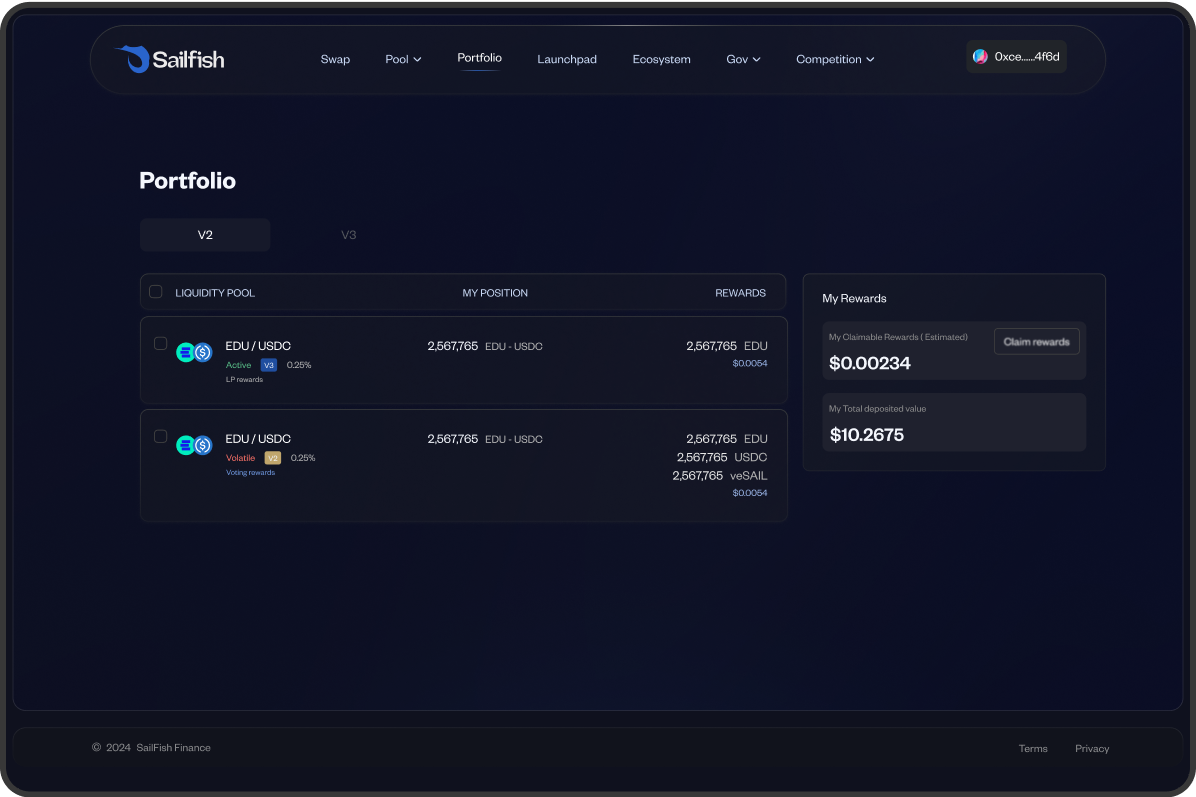Click EDU token icon in Volatile pool row
Image resolution: width=1196 pixels, height=797 pixels.
pyautogui.click(x=185, y=445)
